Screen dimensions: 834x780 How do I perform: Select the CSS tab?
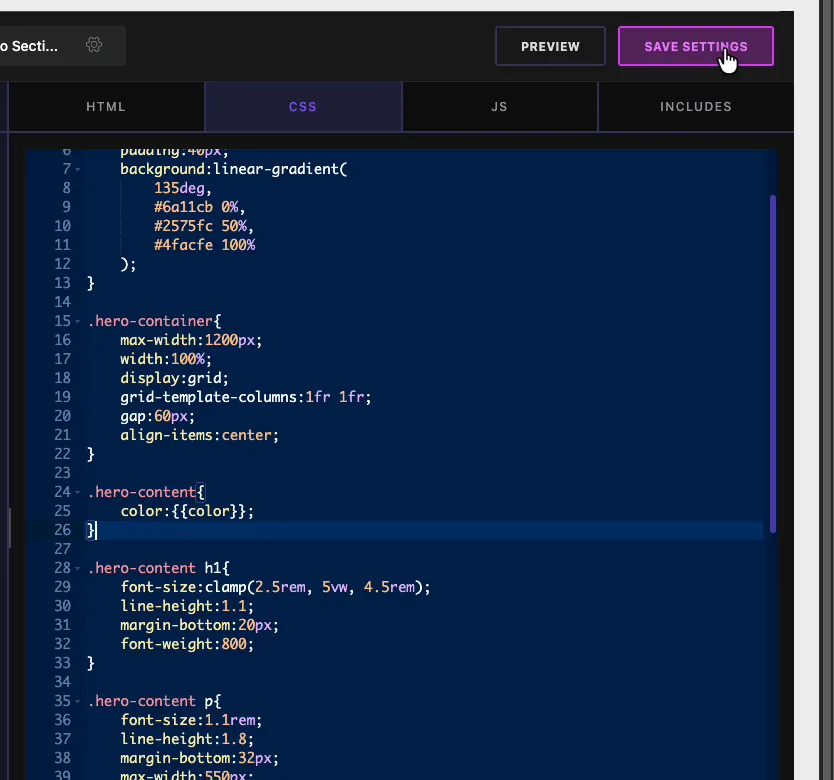(303, 106)
